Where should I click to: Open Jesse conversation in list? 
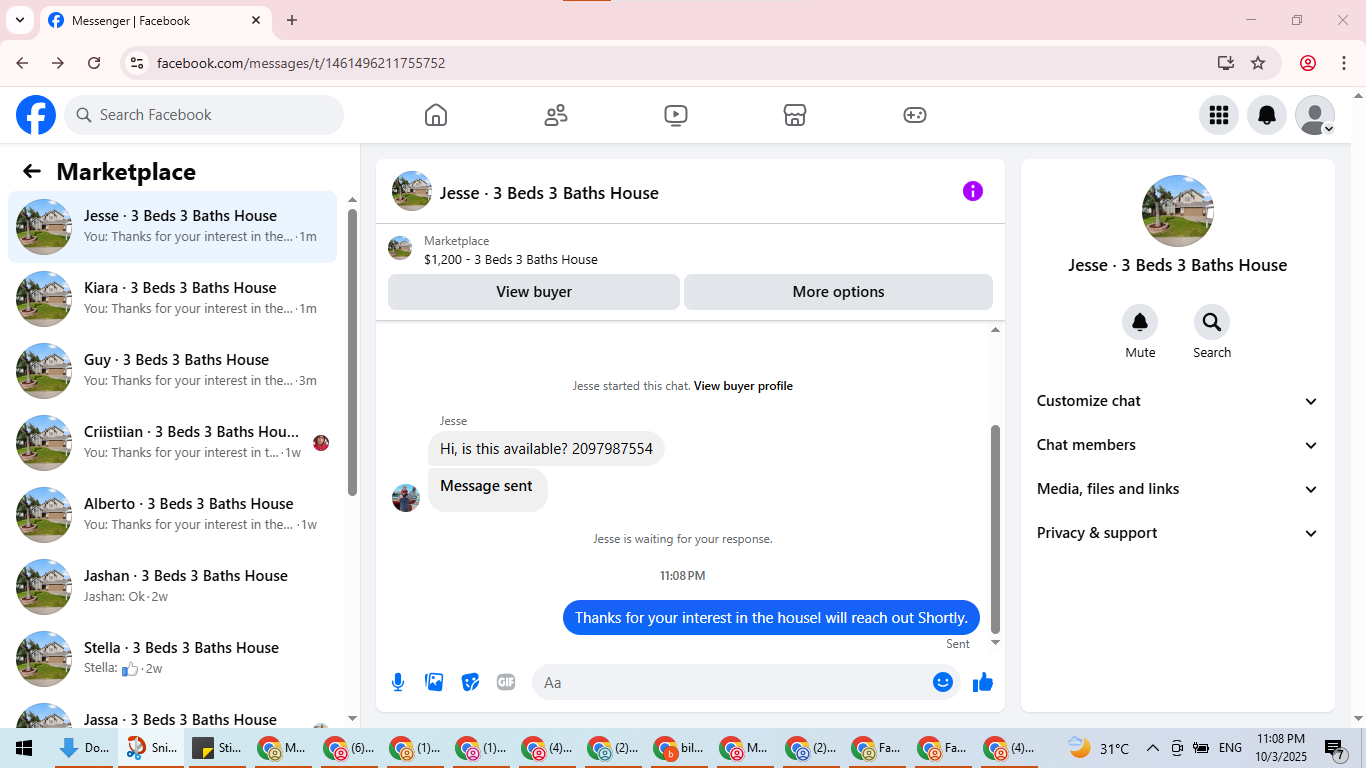click(x=173, y=227)
